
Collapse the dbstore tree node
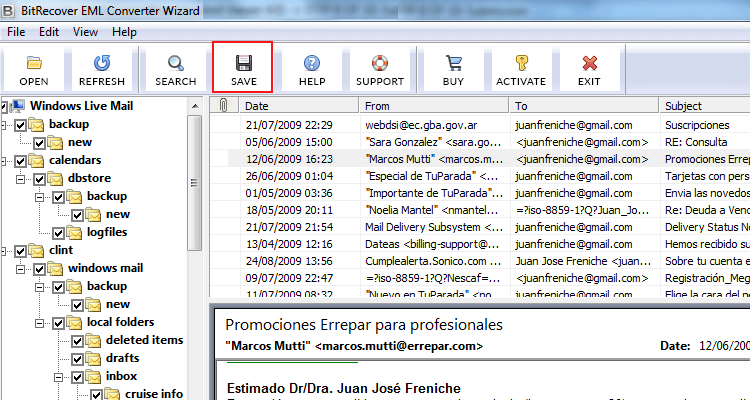click(x=21, y=179)
